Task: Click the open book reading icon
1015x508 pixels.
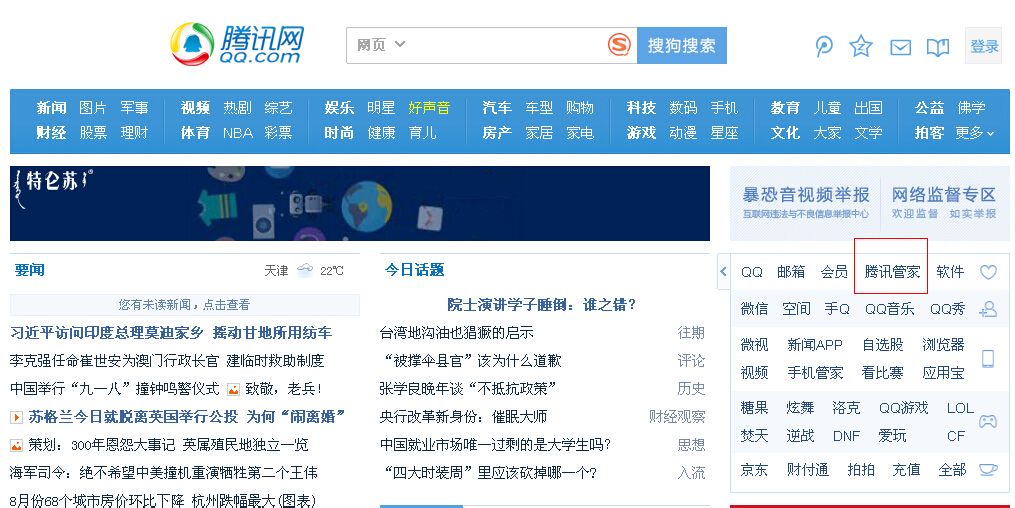Action: click(938, 47)
